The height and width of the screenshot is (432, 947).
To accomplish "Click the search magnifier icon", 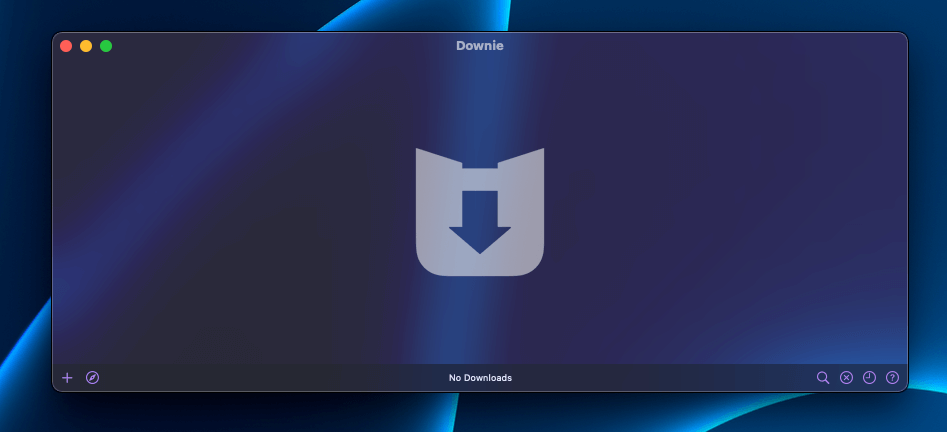I will pyautogui.click(x=823, y=378).
